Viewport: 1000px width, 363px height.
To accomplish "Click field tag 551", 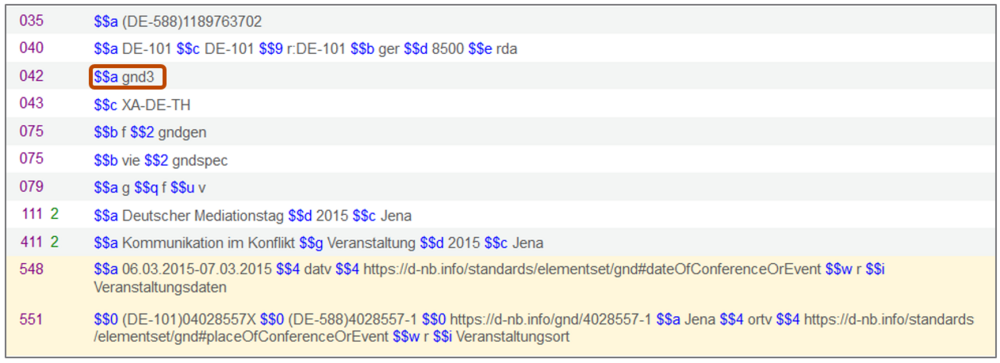I will click(31, 320).
